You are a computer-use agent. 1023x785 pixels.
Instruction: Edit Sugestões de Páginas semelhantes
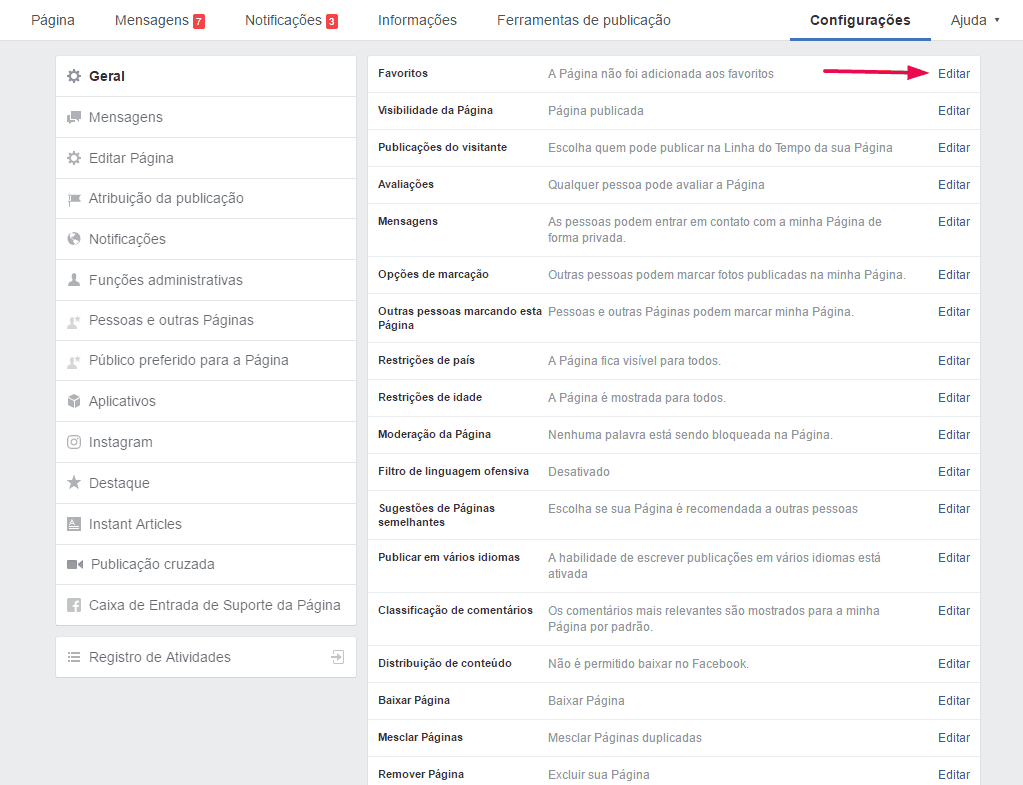point(954,509)
